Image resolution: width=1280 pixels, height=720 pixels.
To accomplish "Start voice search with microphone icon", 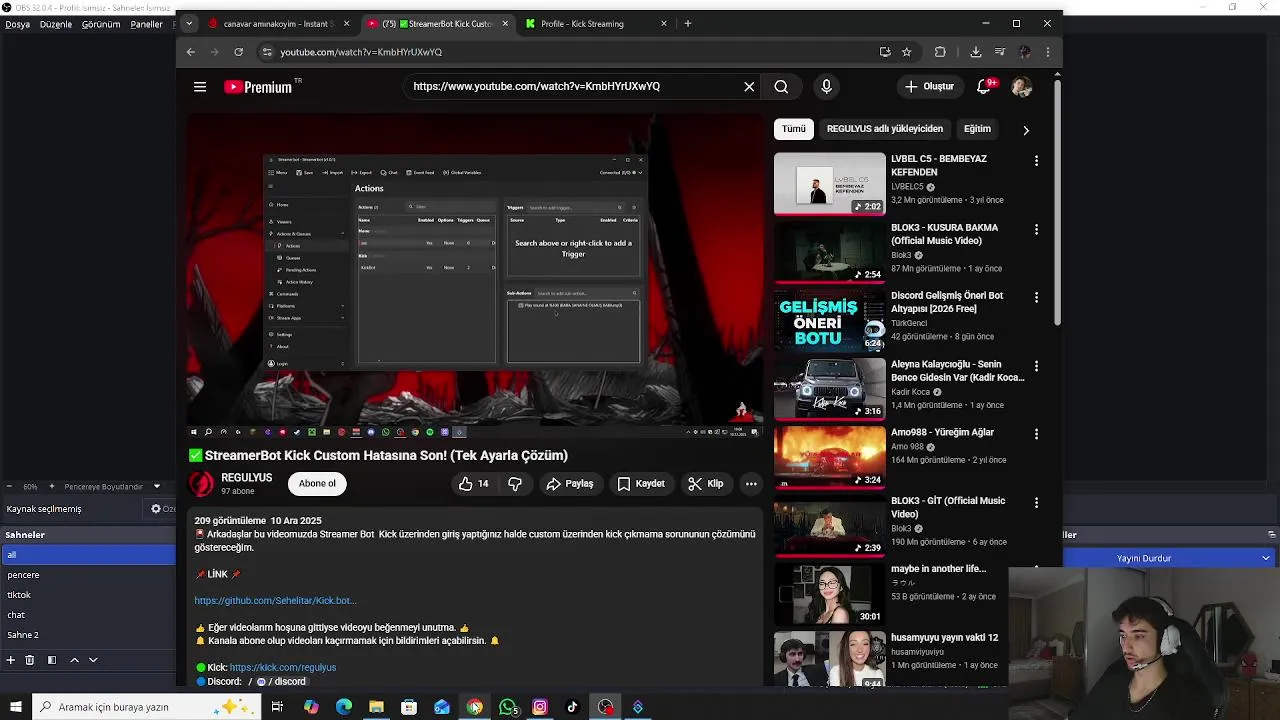I will (x=826, y=87).
